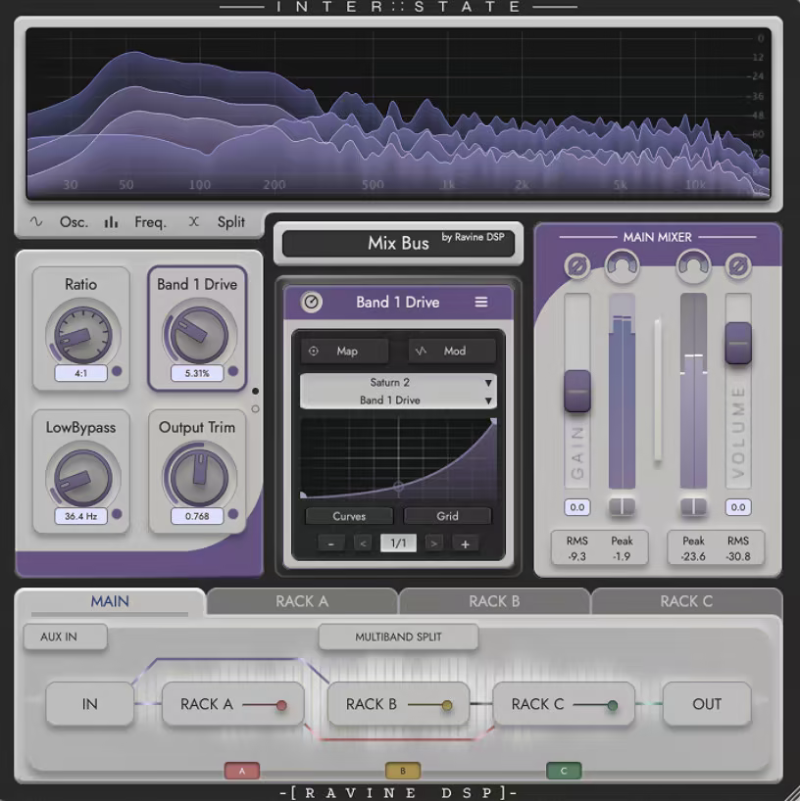Viewport: 800px width, 801px height.
Task: Select the OUT routing block
Action: point(707,704)
